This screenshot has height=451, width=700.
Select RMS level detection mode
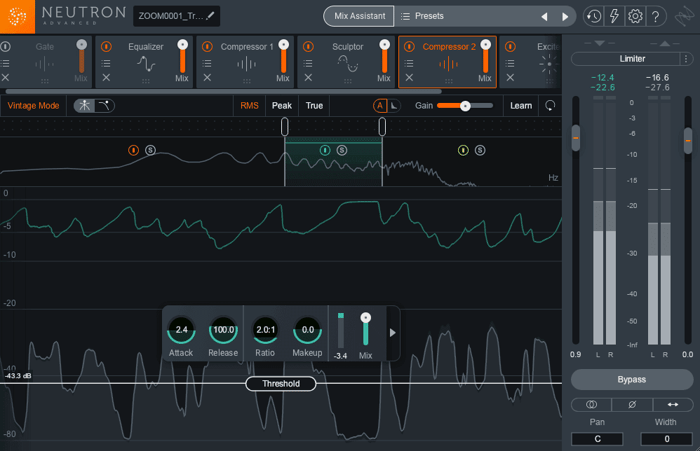(x=249, y=106)
